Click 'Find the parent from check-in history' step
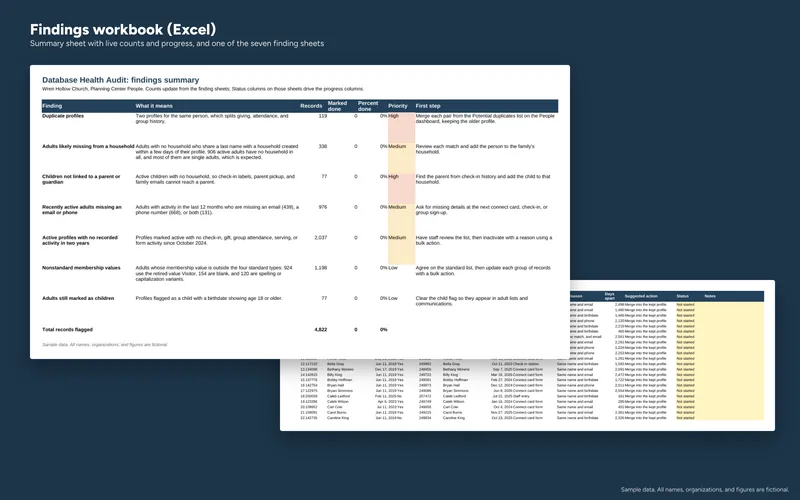800x500 pixels. (x=483, y=179)
